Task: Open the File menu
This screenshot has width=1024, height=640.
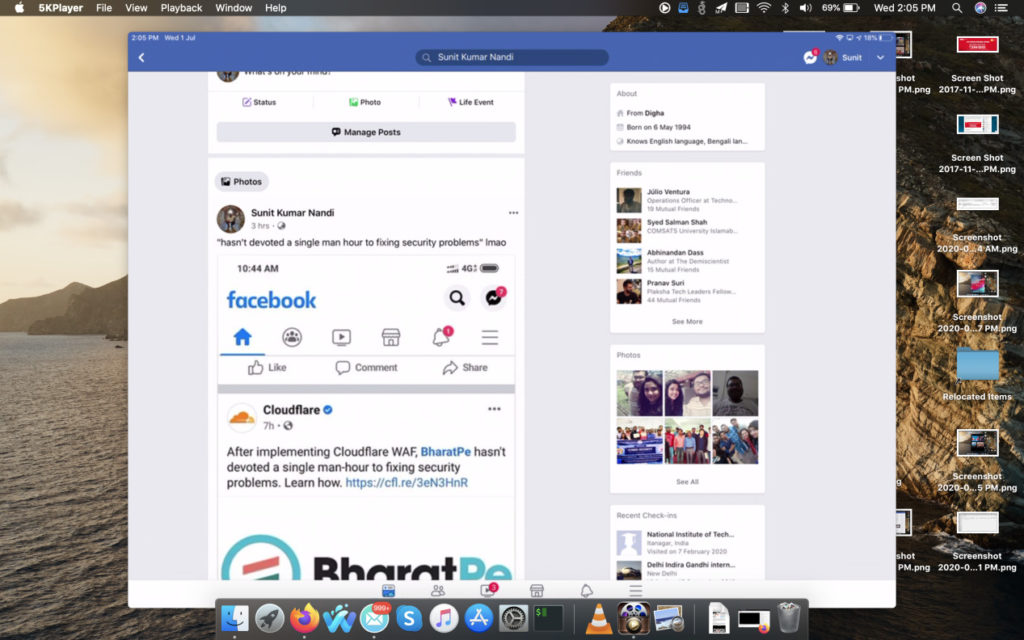Action: click(x=104, y=8)
